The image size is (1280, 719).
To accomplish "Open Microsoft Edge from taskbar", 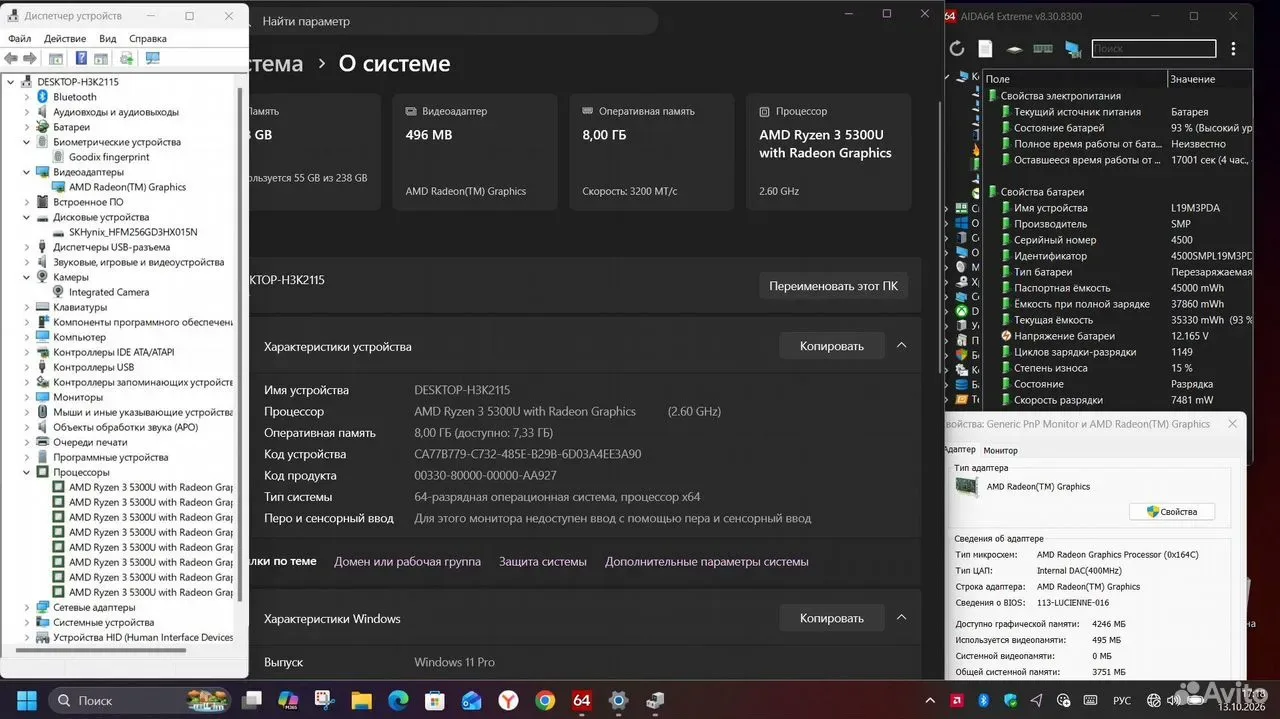I will pyautogui.click(x=398, y=700).
